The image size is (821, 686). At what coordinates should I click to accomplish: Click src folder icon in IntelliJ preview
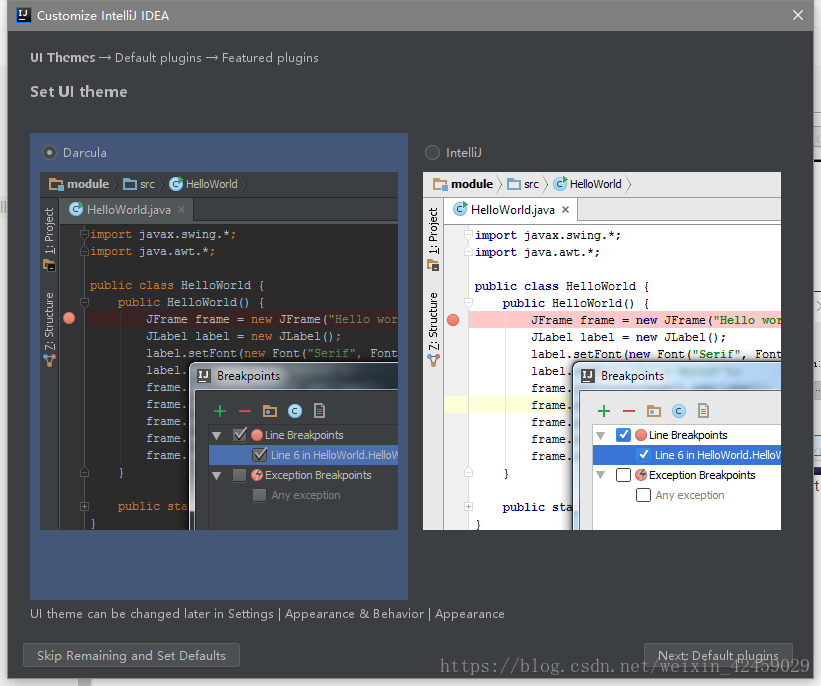tap(514, 184)
